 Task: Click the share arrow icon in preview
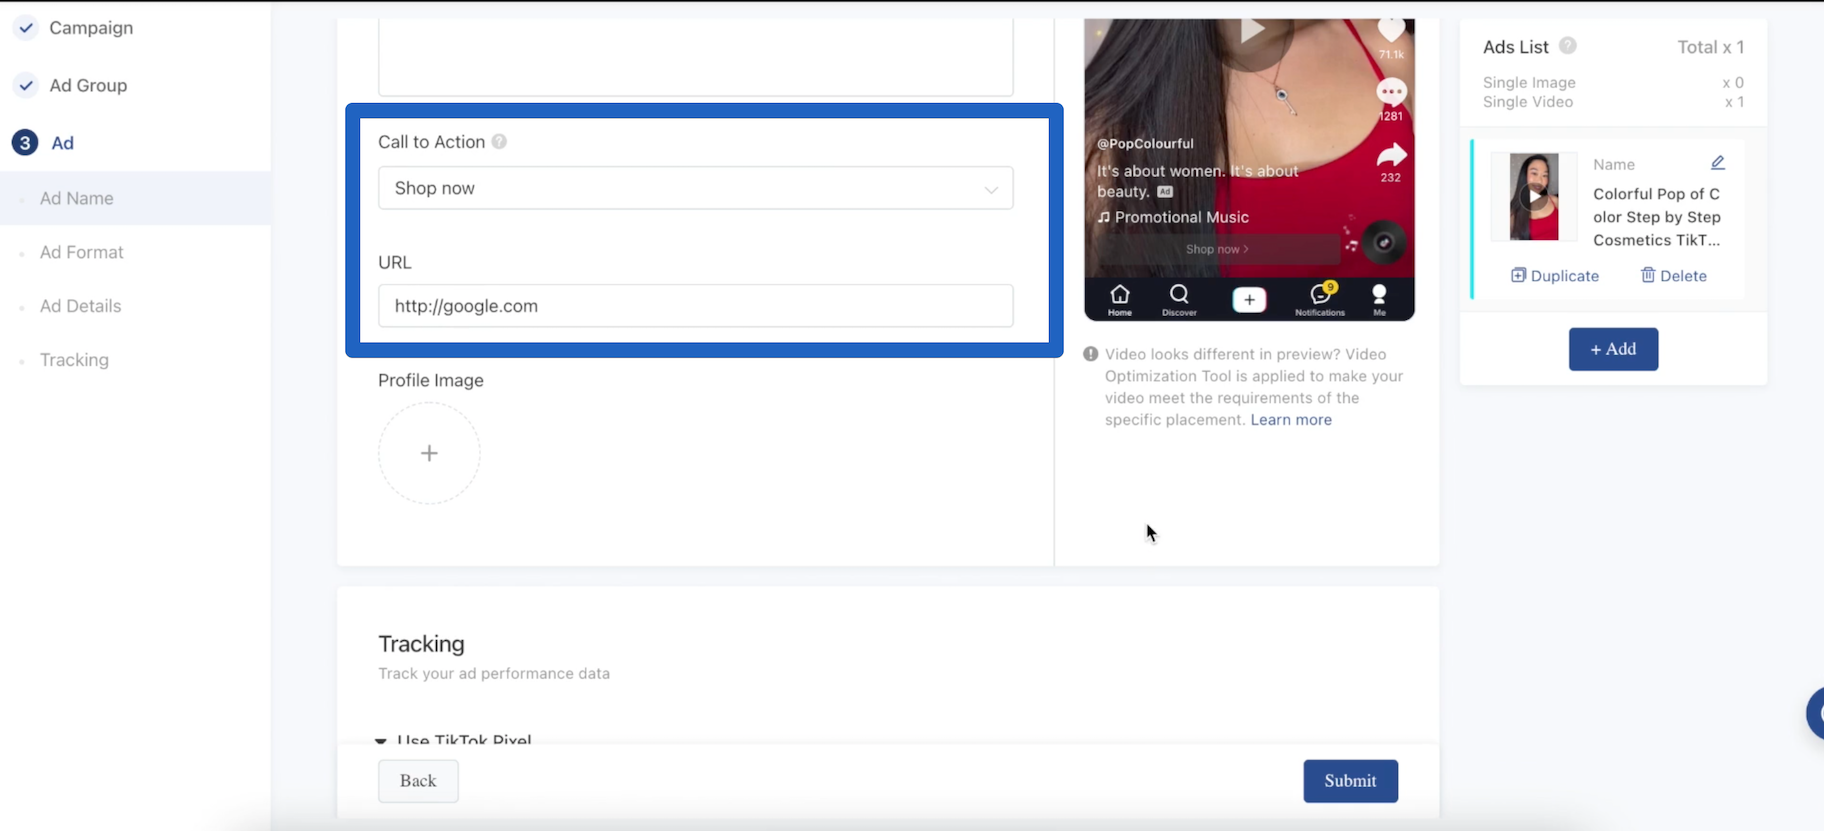1391,156
